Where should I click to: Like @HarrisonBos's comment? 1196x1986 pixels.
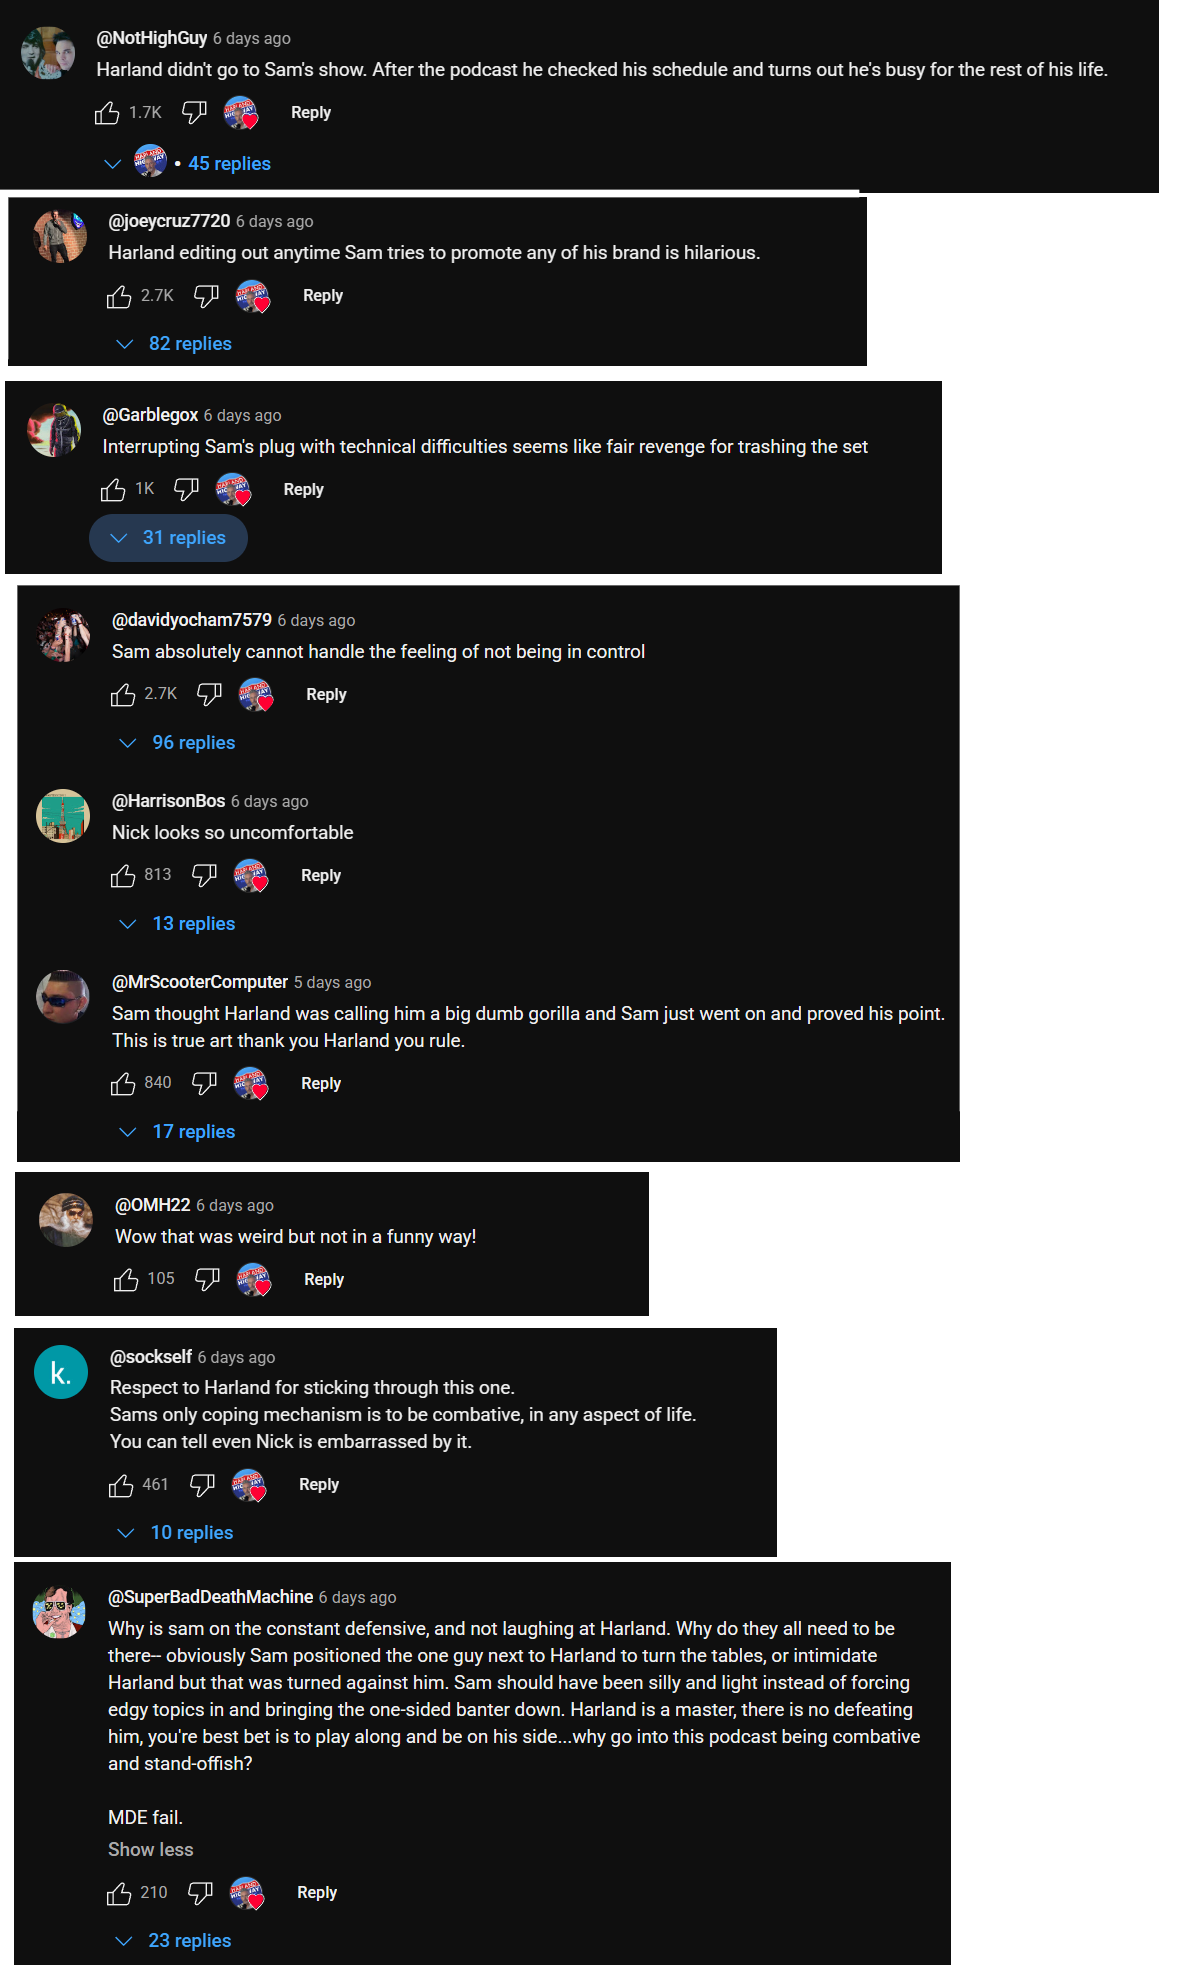123,876
